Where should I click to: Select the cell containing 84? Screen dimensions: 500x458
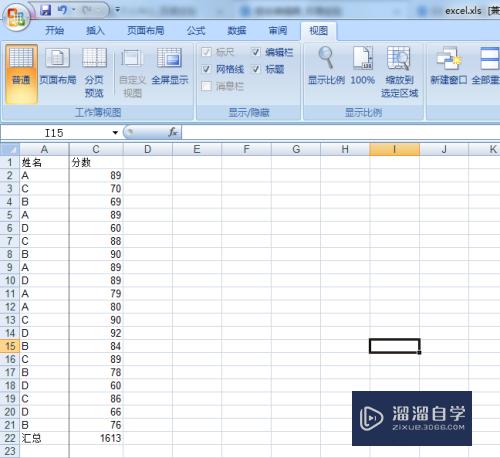click(x=96, y=346)
